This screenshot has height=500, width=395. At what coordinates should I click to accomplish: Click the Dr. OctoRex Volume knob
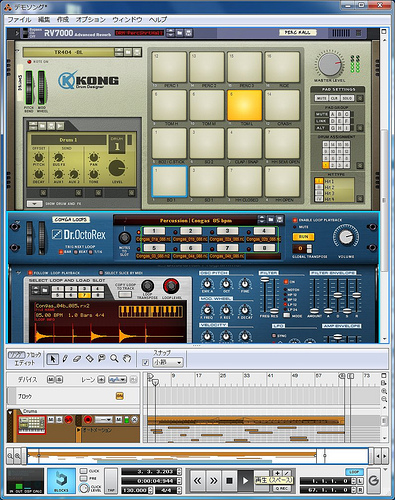point(346,237)
